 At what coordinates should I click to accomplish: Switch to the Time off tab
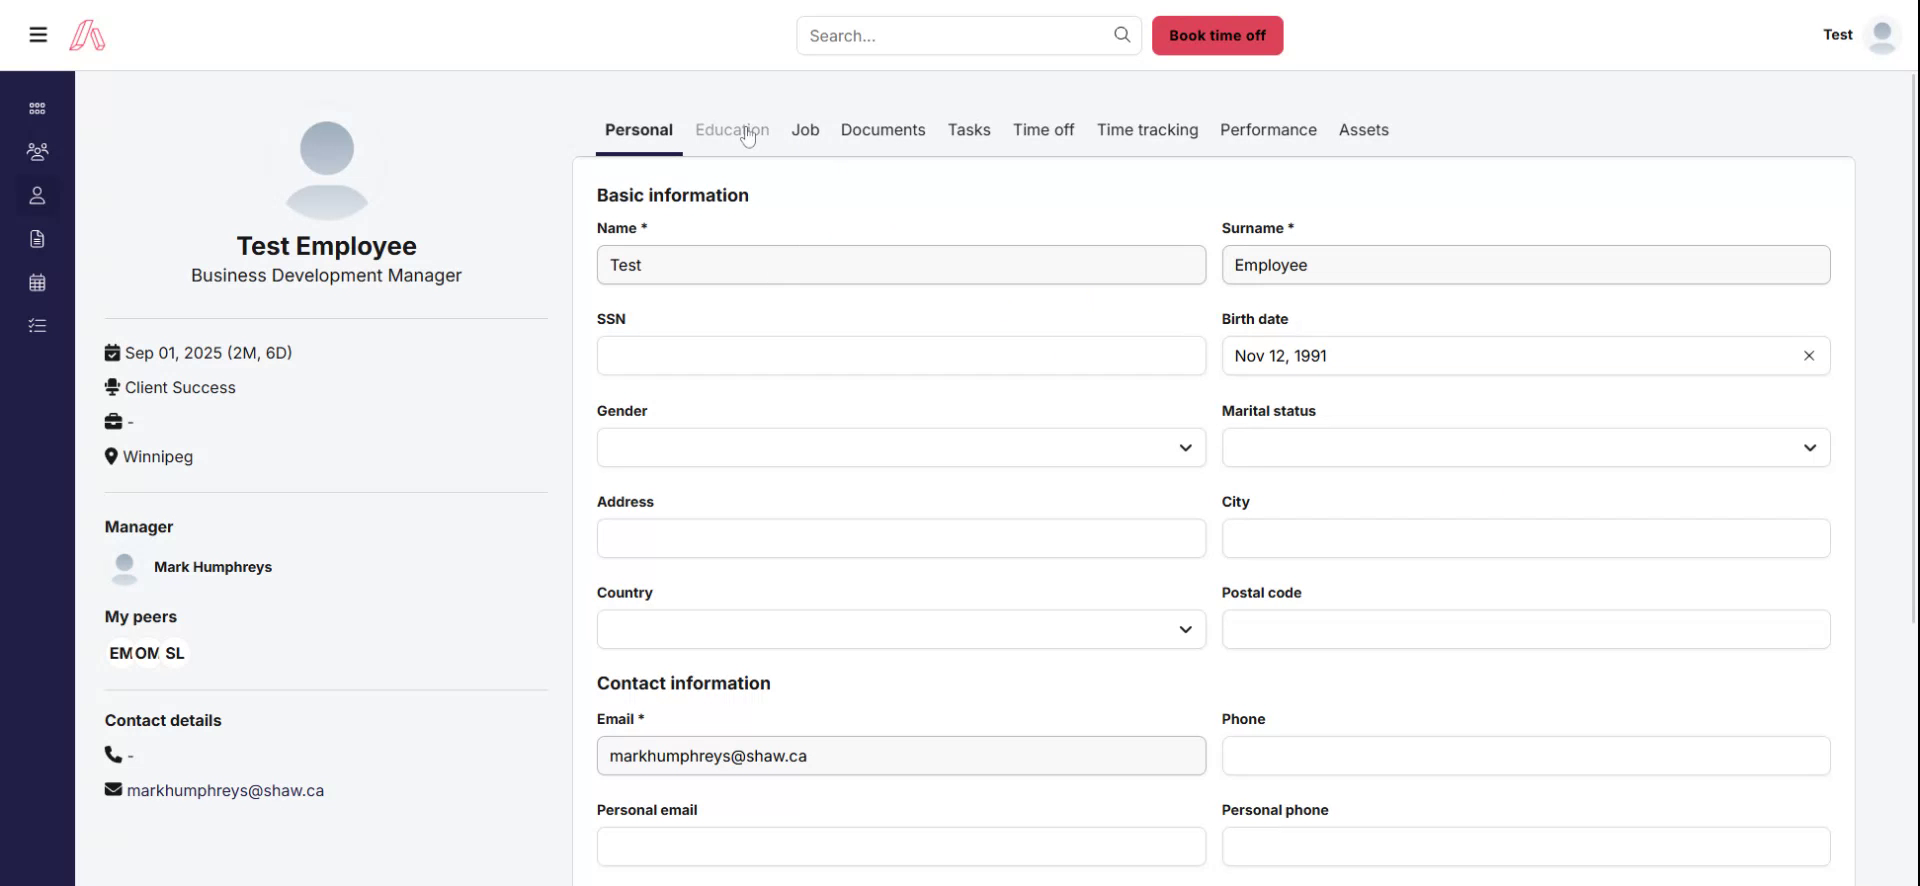[x=1043, y=130]
